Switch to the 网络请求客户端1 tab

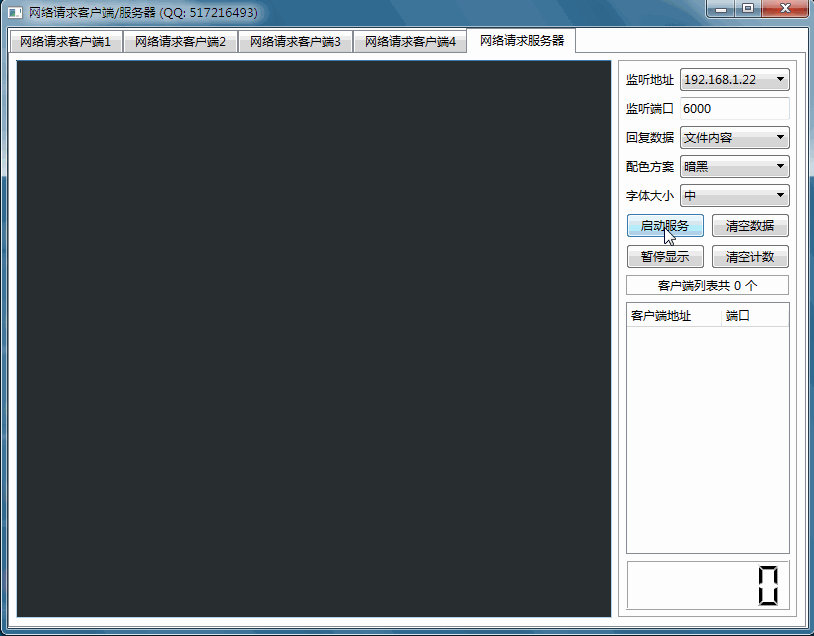click(65, 42)
